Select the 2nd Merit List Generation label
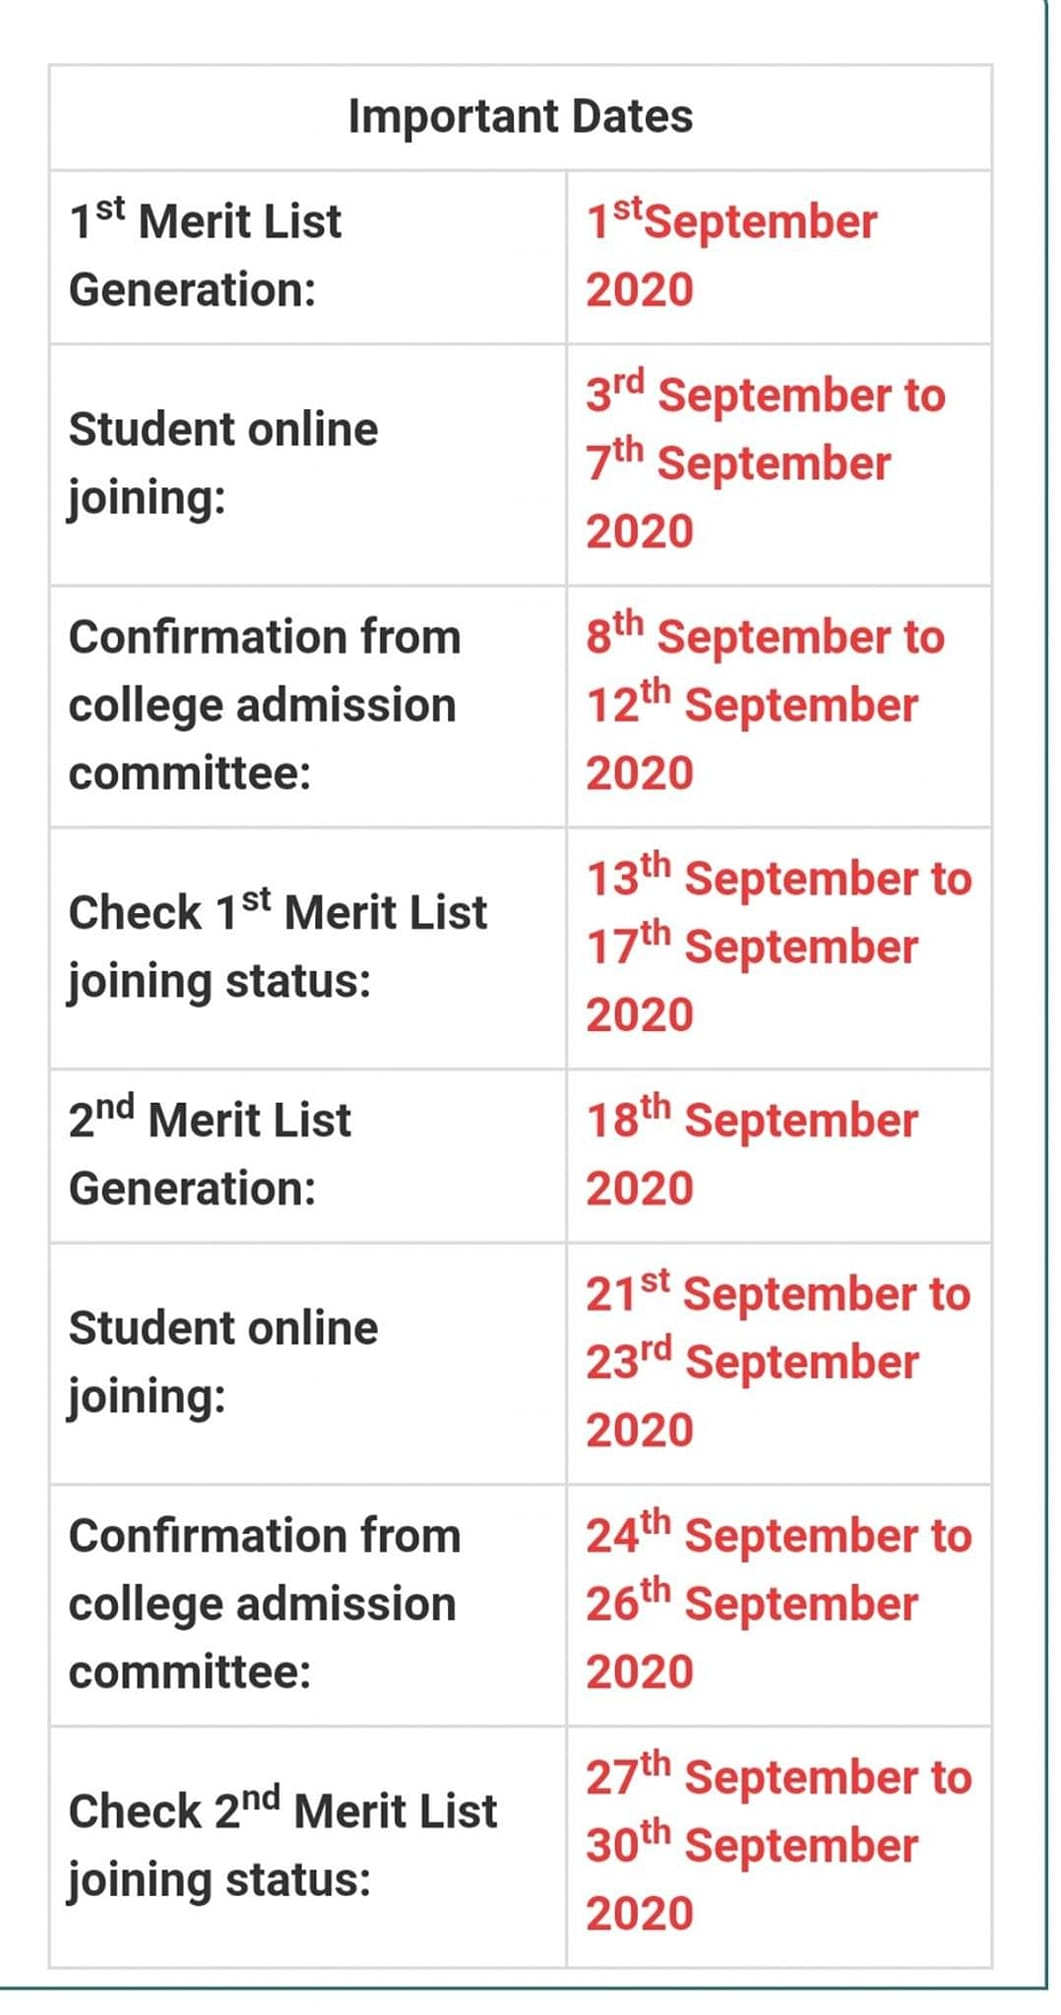The image size is (1061, 2015). coord(210,1155)
